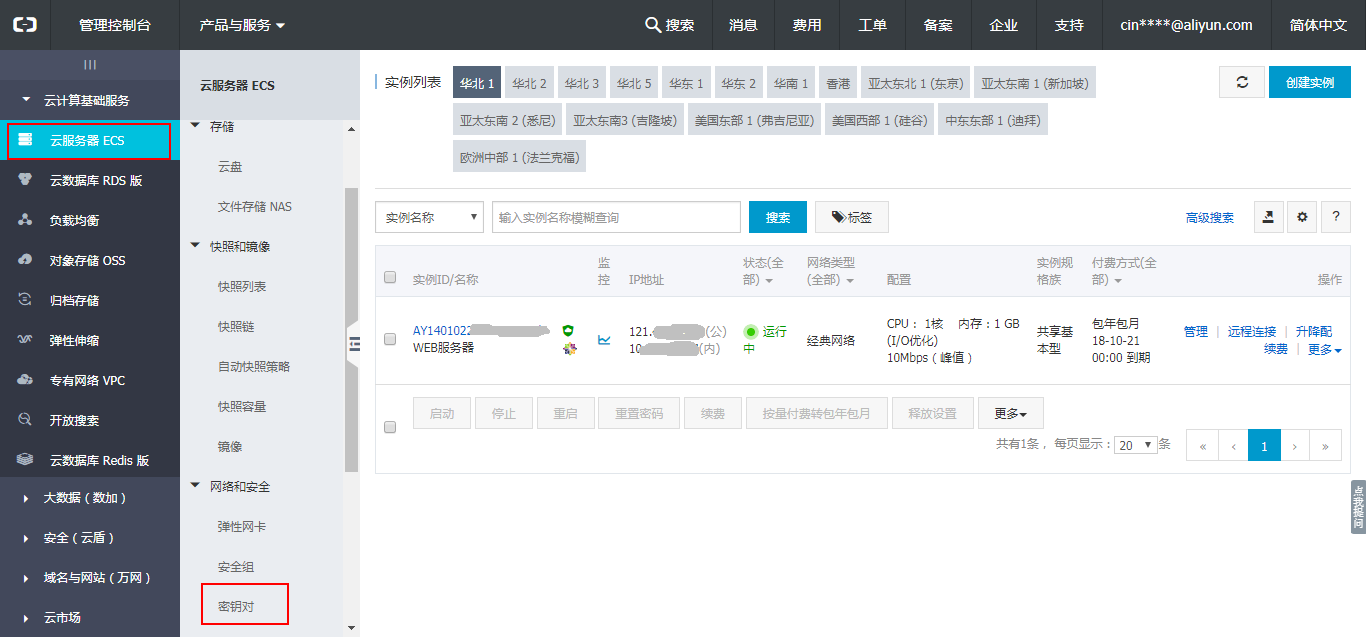Click the blue 搜索 button
This screenshot has height=637, width=1366.
point(778,217)
